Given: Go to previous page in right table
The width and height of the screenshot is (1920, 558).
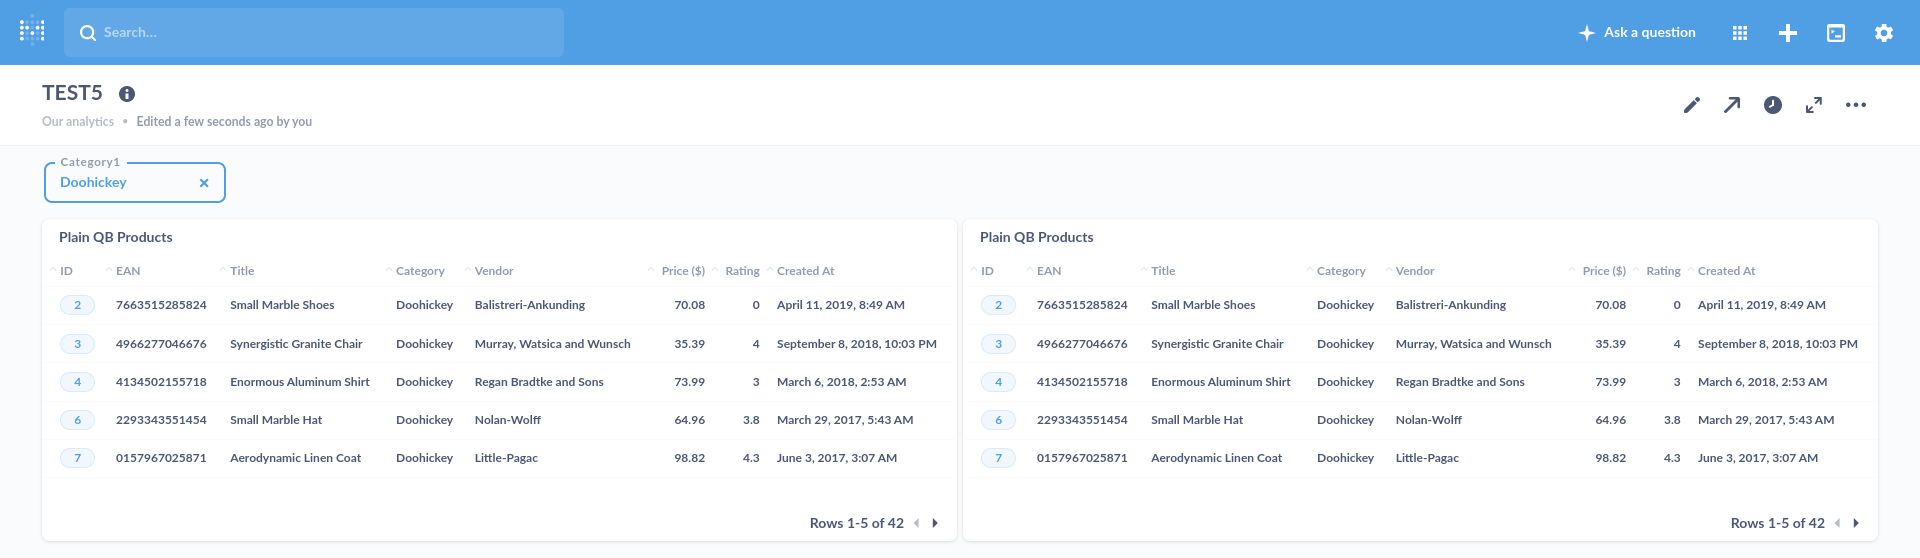Looking at the screenshot, I should [x=1837, y=523].
